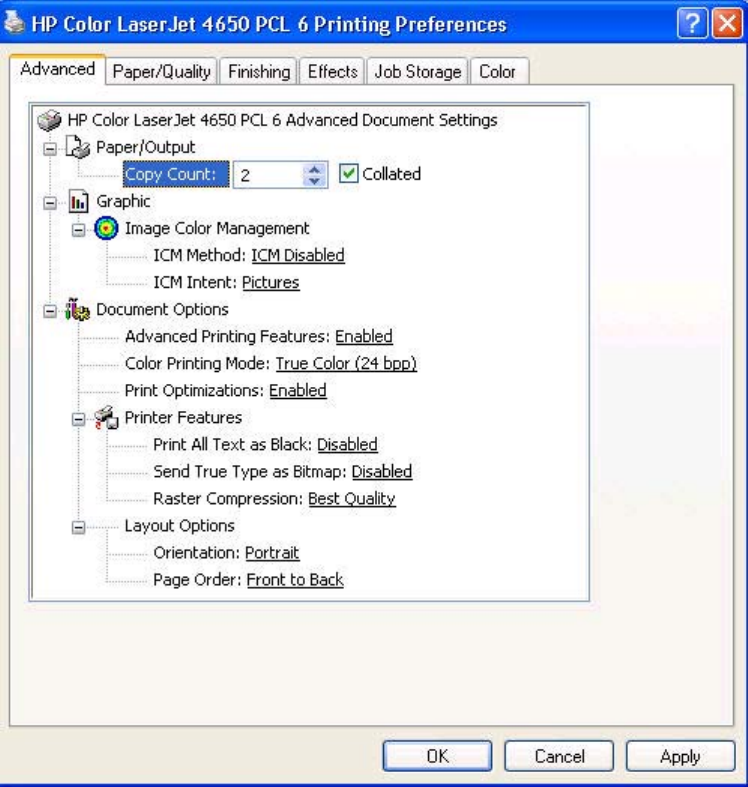Decrease the copy count with the down arrow
This screenshot has height=787, width=748.
click(314, 181)
